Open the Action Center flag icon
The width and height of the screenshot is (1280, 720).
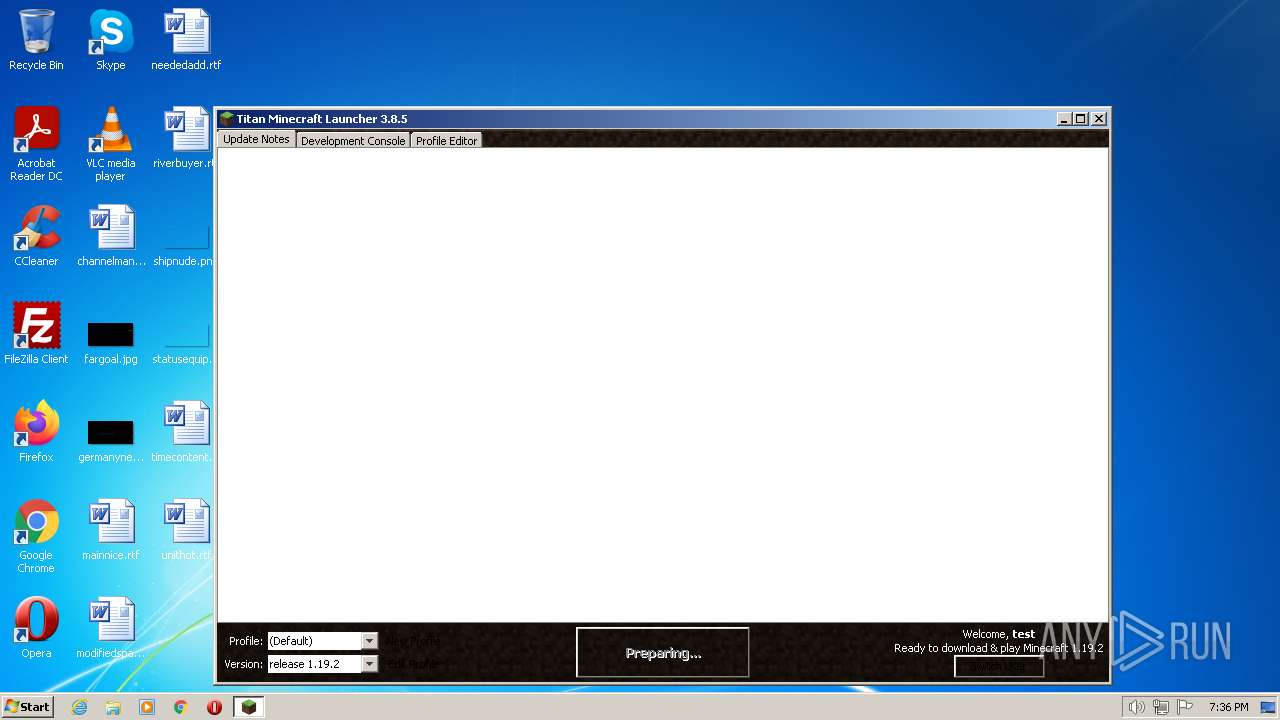pos(1184,707)
